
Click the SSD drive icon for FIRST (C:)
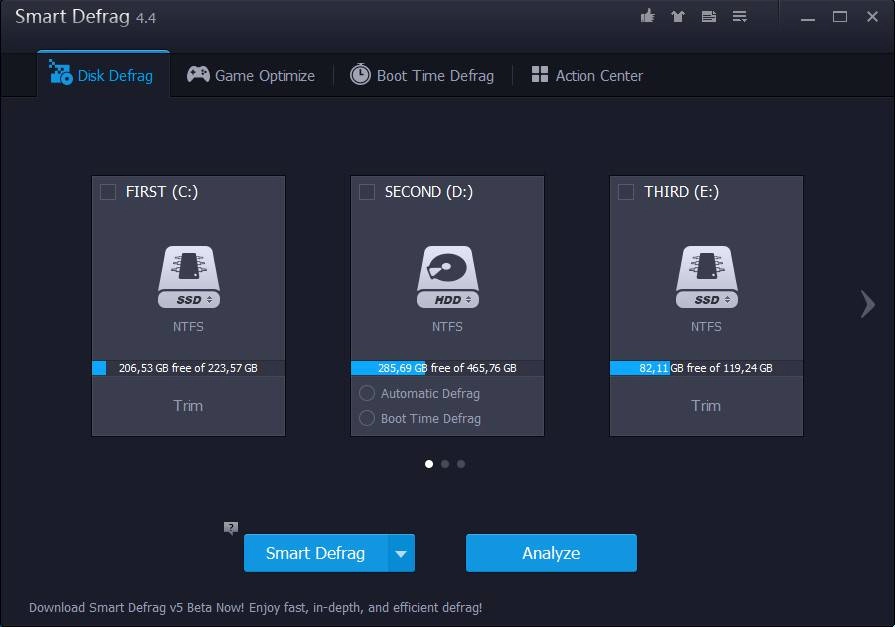[x=189, y=277]
